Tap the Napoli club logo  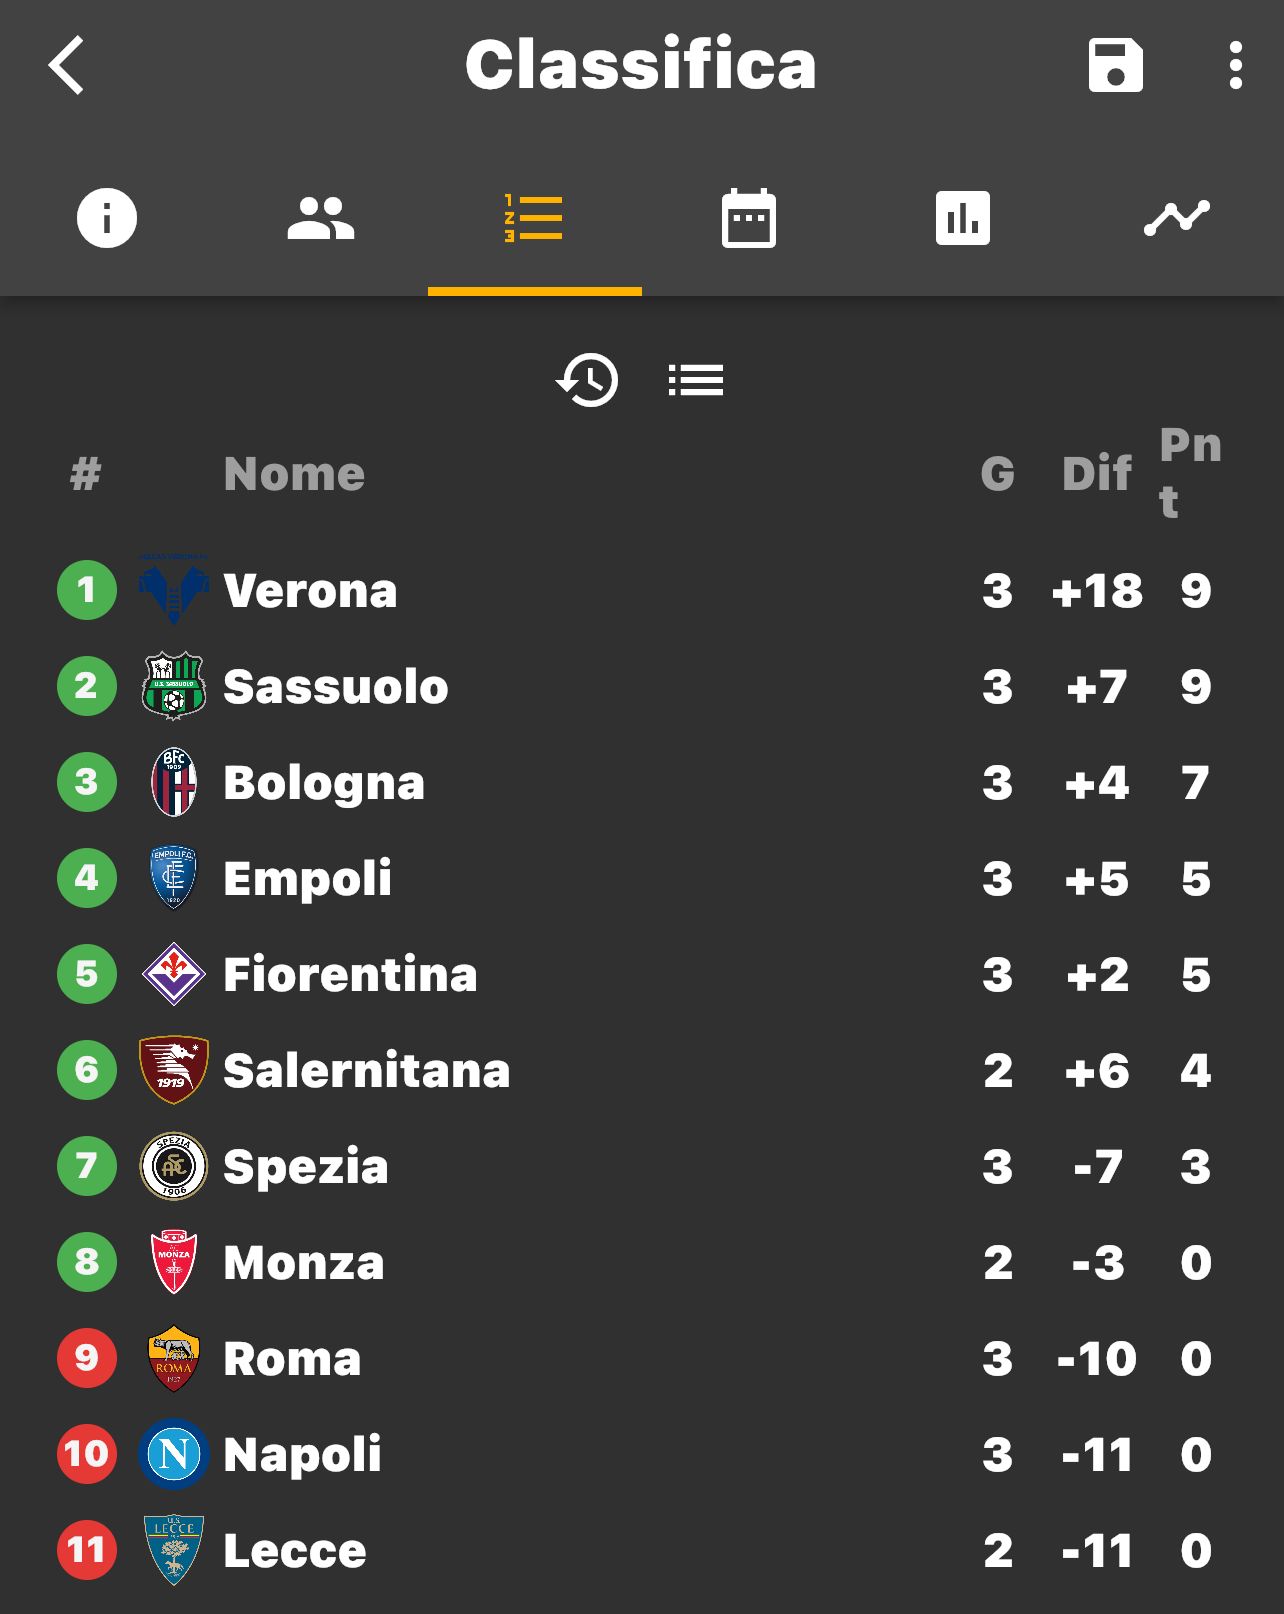point(174,1454)
